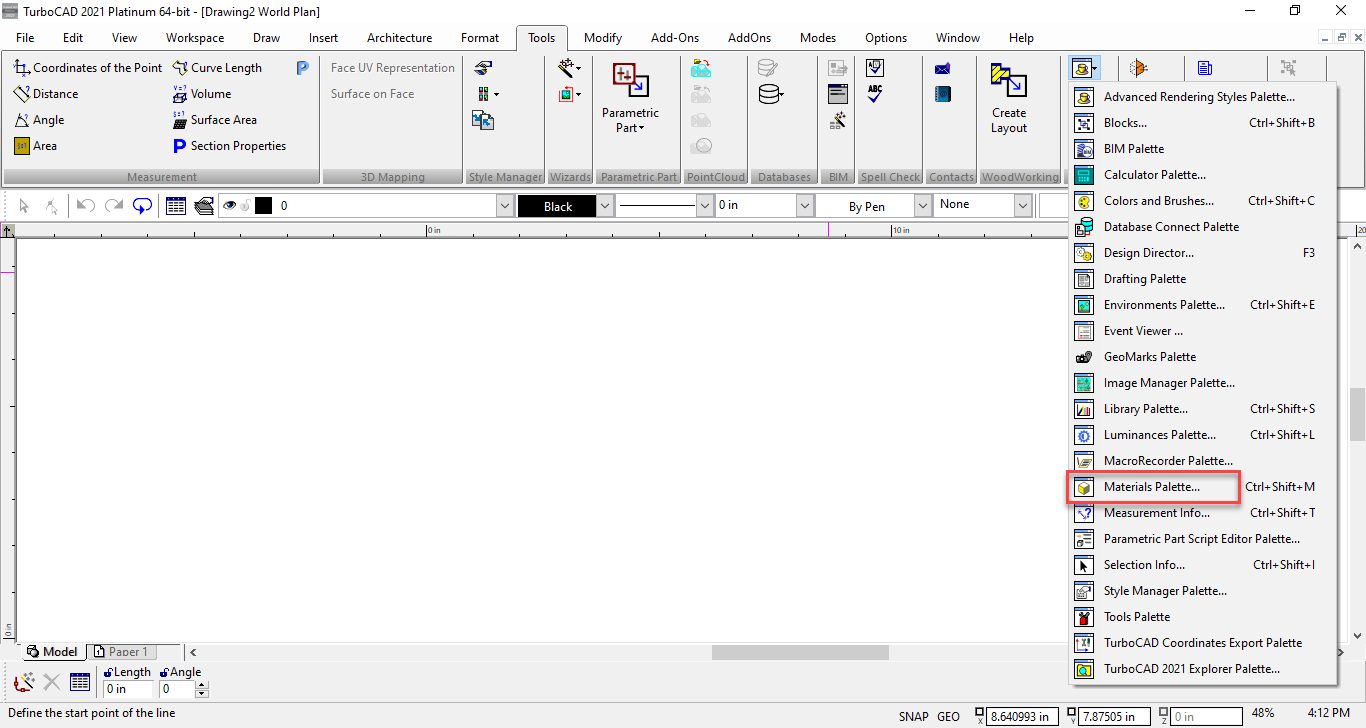
Task: Expand the layer dropdown showing 0
Action: [x=505, y=206]
